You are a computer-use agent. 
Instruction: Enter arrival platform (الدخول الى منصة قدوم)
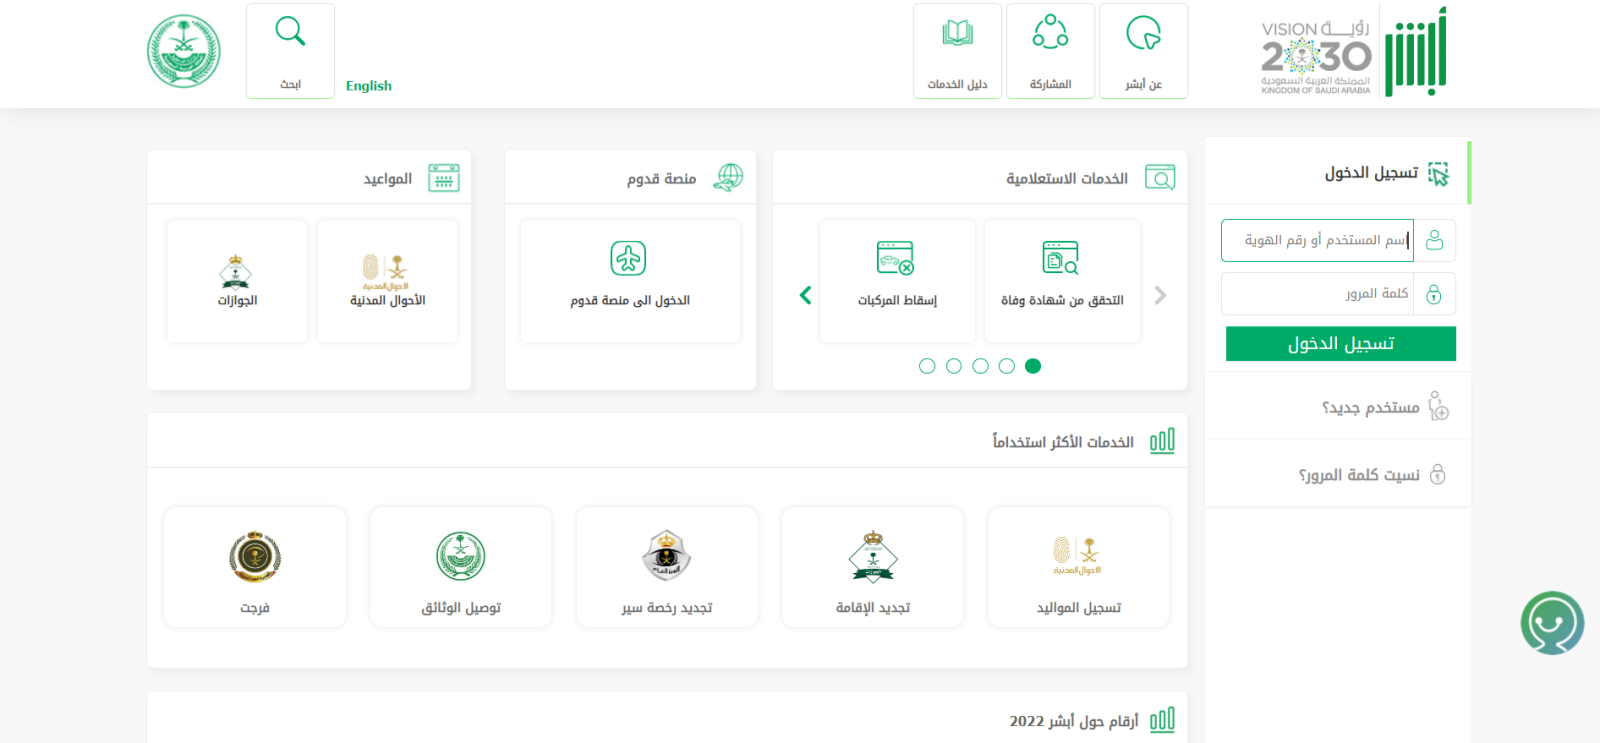coord(630,282)
